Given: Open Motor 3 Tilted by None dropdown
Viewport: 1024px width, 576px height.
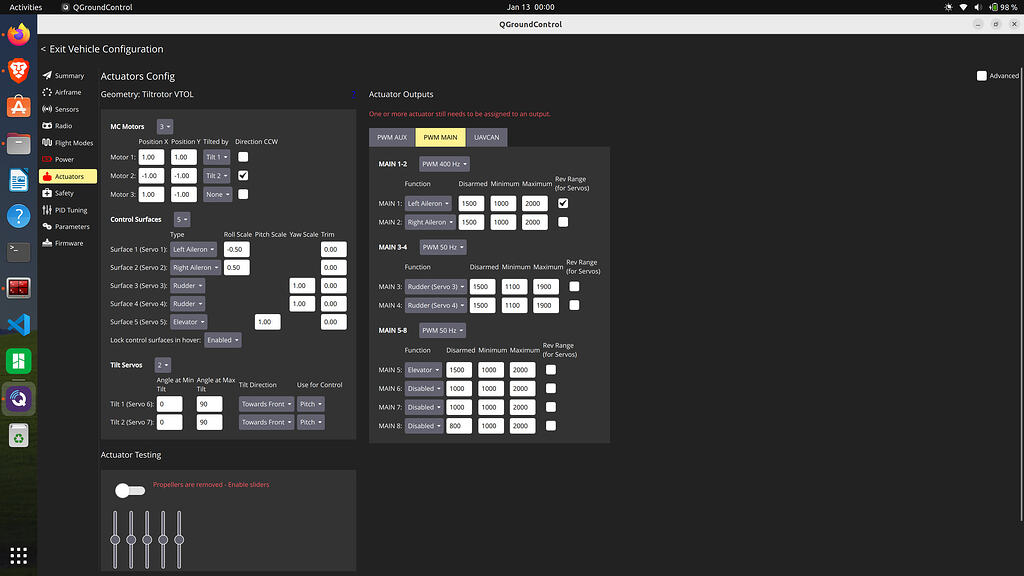Looking at the screenshot, I should click(217, 195).
